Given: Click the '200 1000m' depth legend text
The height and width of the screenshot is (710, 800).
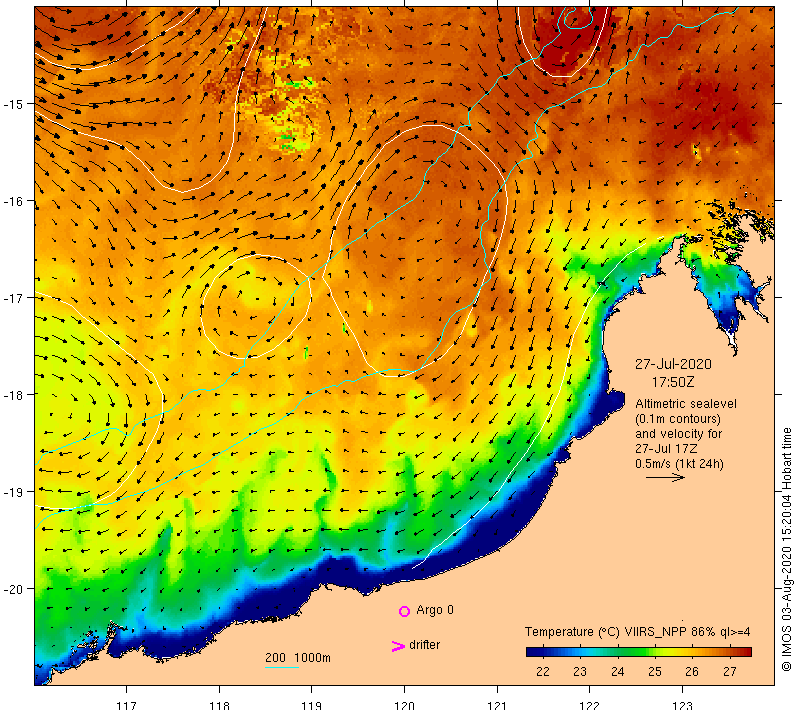Looking at the screenshot, I should [x=298, y=658].
